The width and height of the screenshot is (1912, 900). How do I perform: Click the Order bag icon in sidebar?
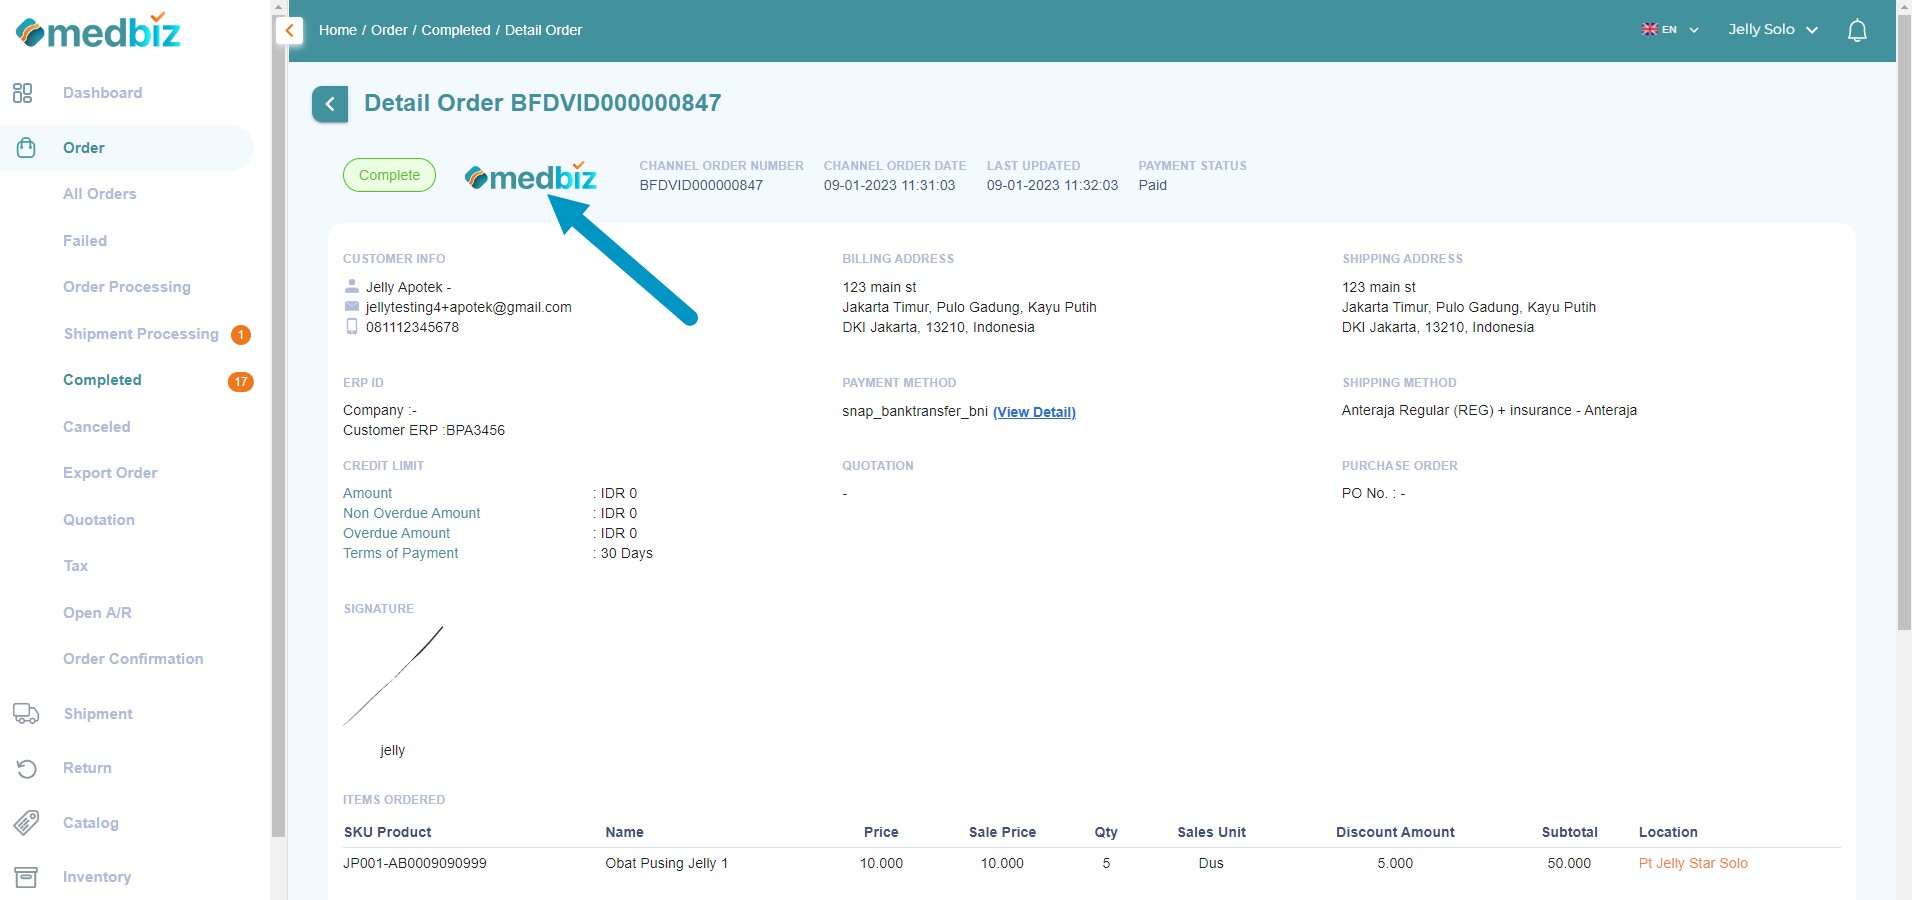[24, 147]
